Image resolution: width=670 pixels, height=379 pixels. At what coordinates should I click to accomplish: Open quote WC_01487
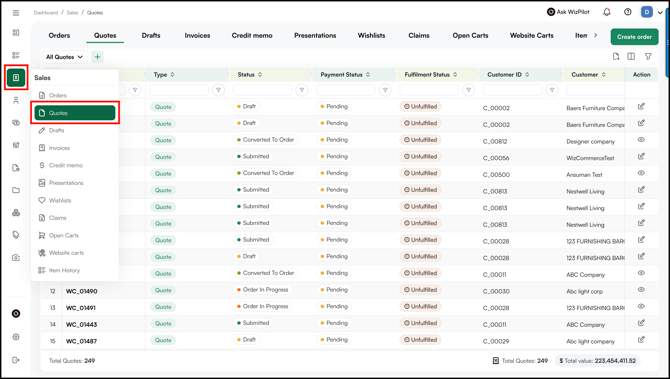pyautogui.click(x=82, y=341)
